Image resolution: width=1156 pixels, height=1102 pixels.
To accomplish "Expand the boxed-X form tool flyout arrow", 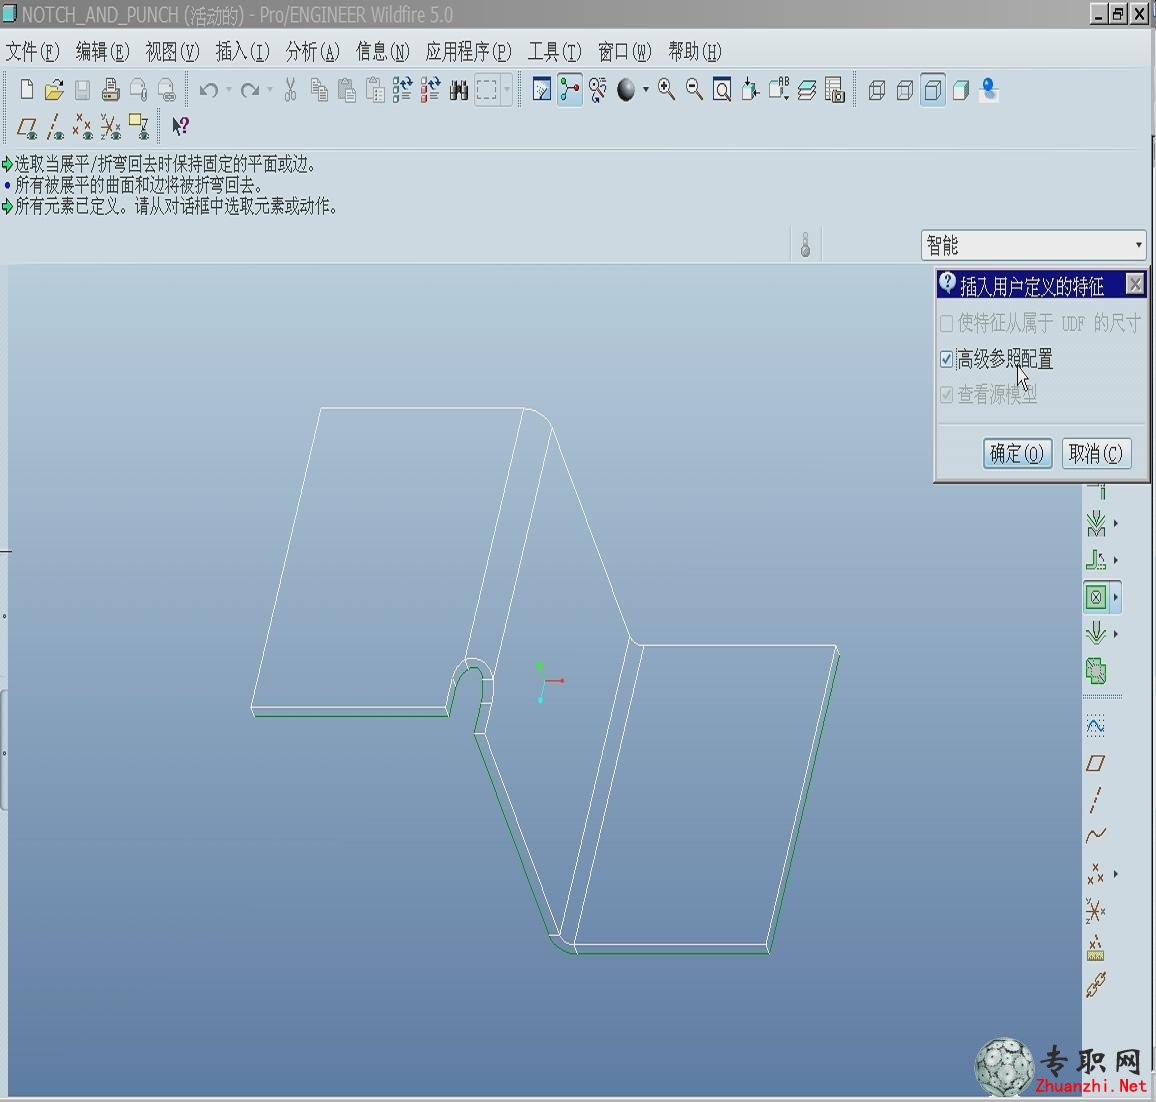I will [1115, 597].
